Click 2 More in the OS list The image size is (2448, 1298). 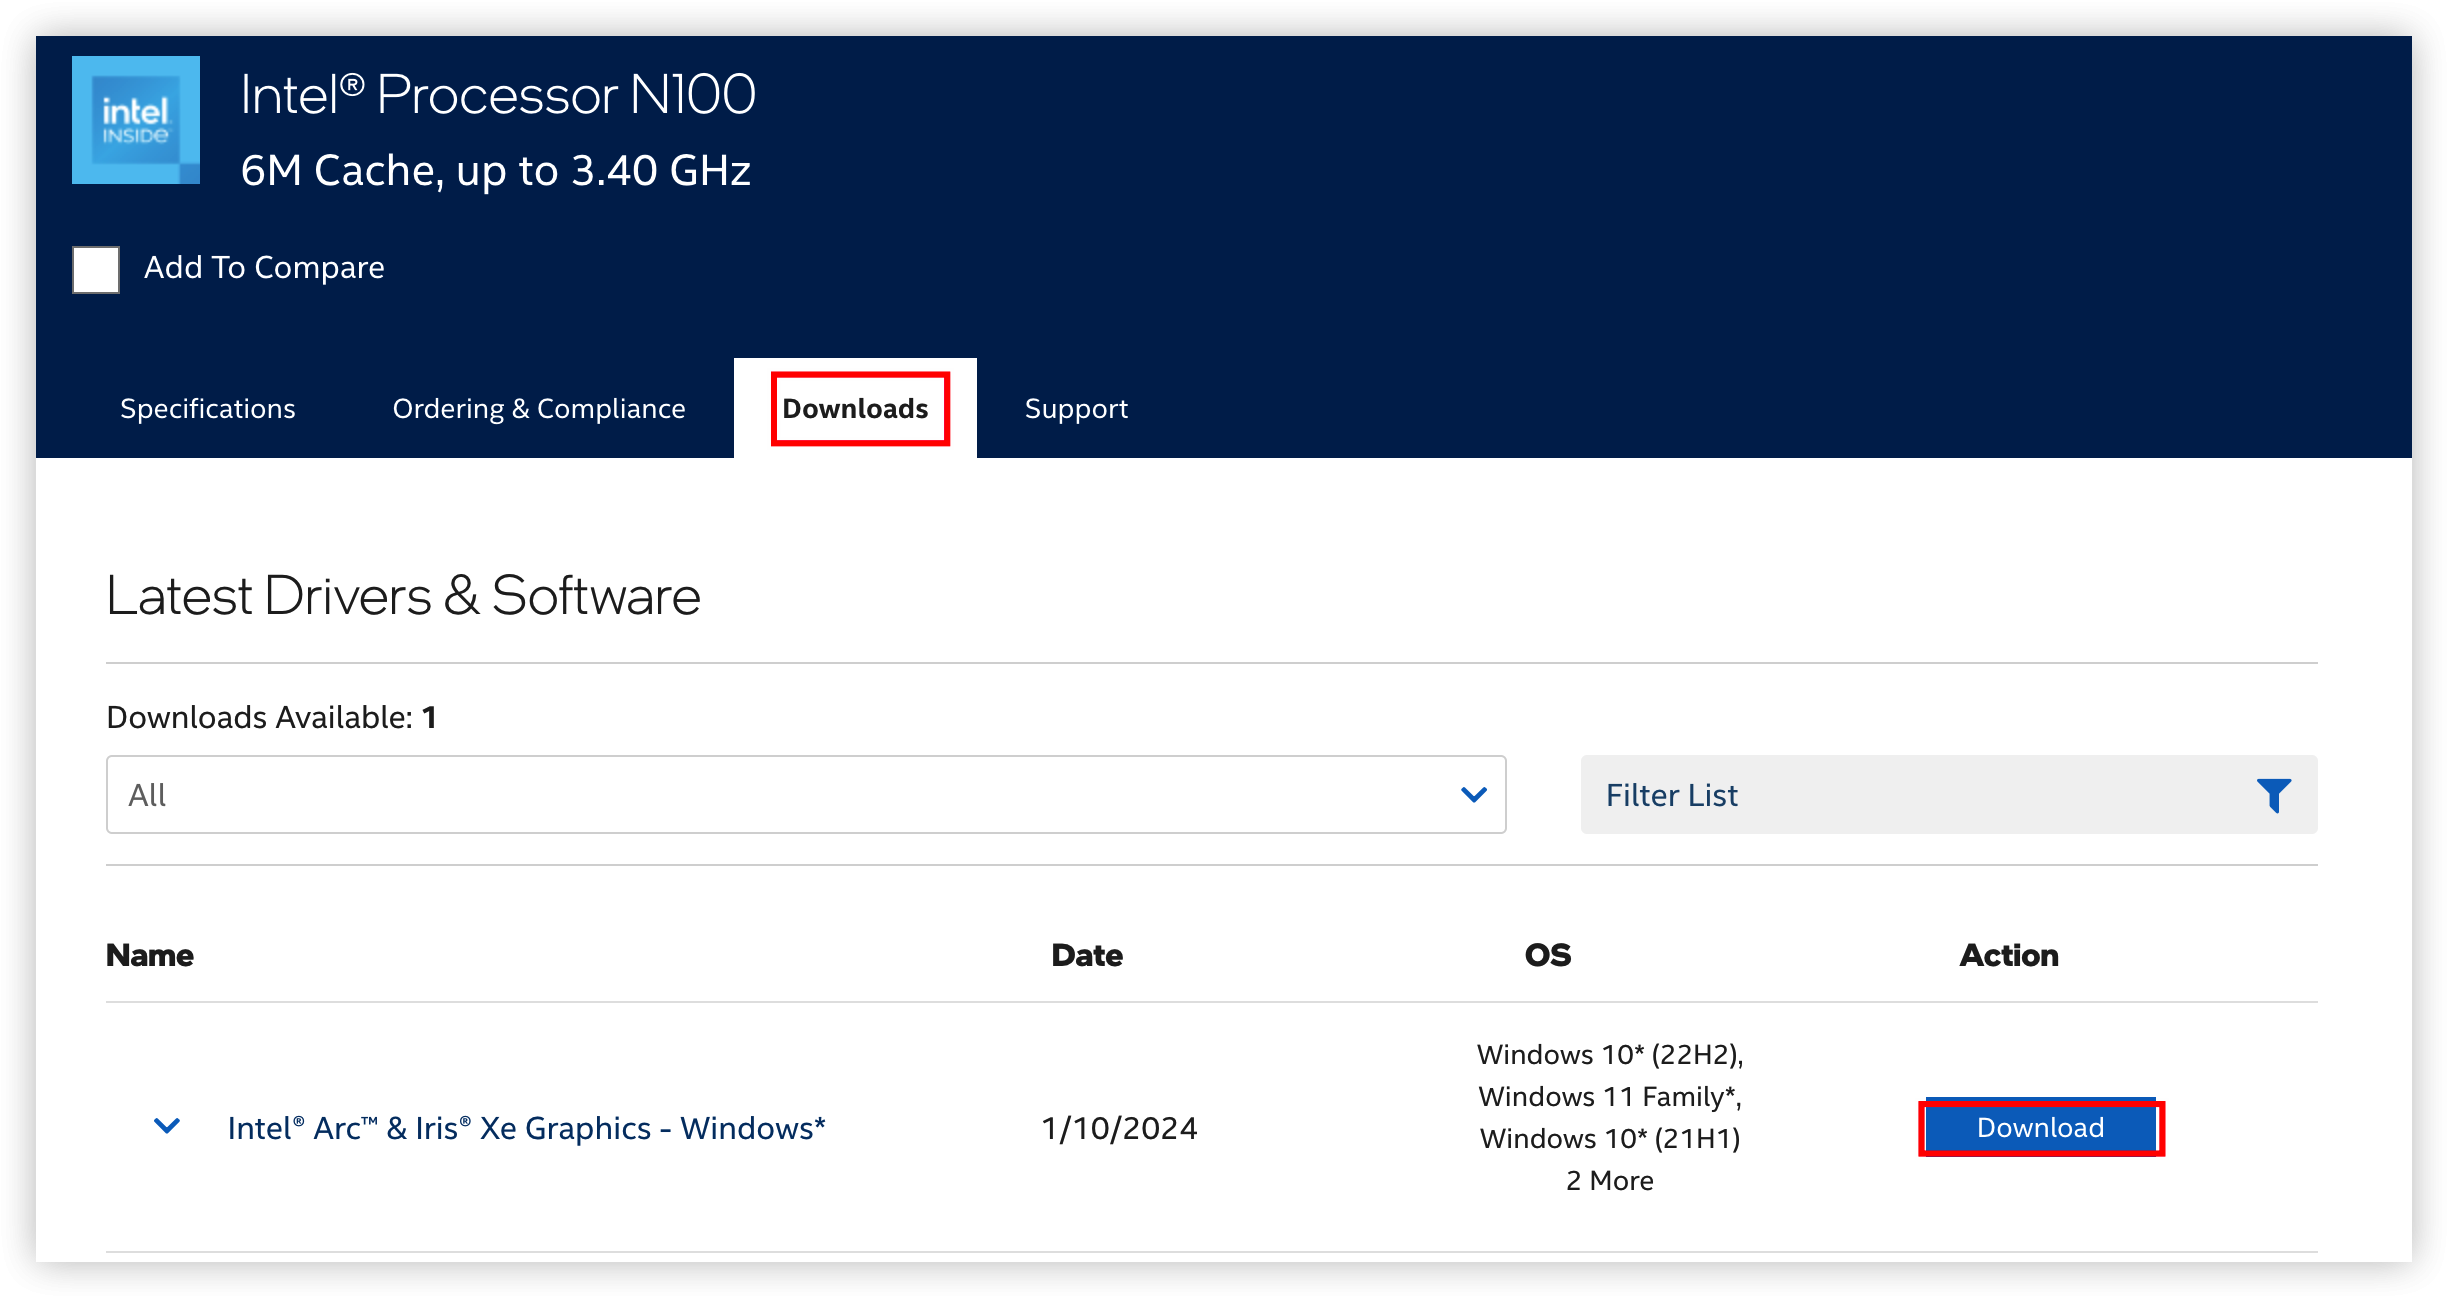pyautogui.click(x=1610, y=1181)
